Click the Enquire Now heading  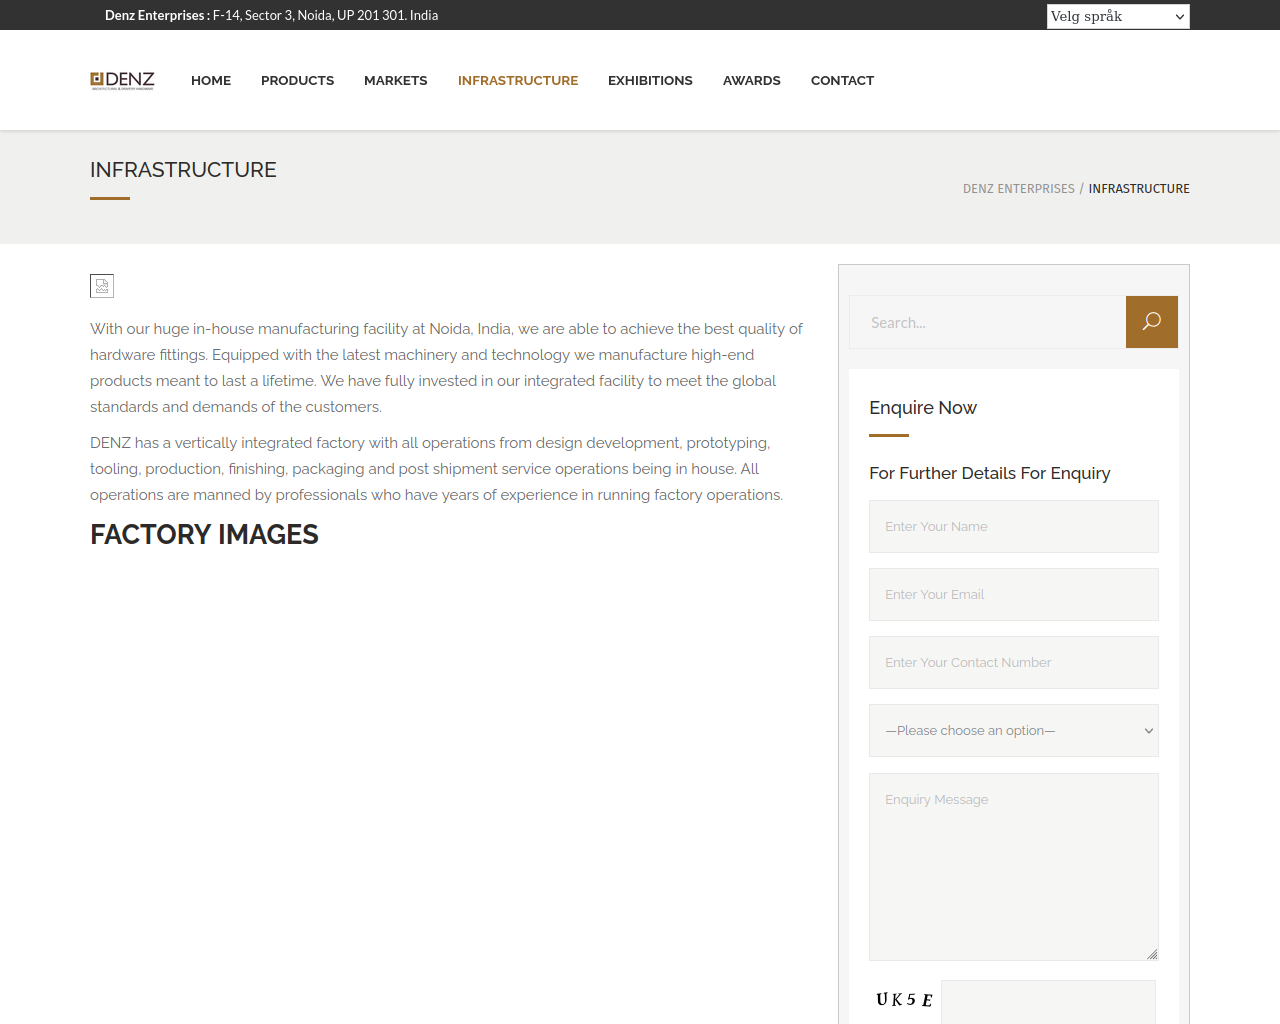tap(923, 408)
